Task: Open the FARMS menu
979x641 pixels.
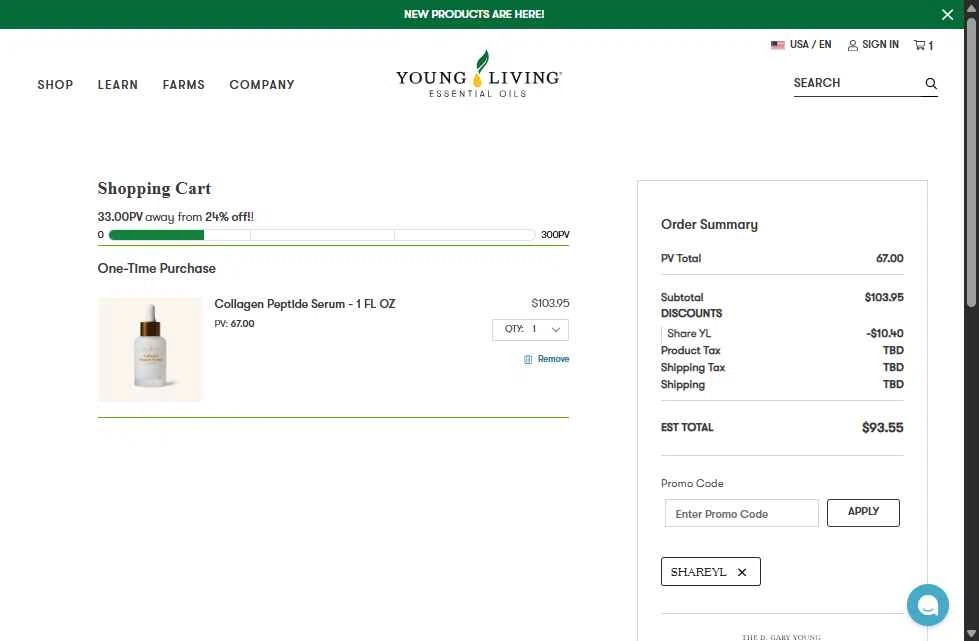Action: click(184, 84)
